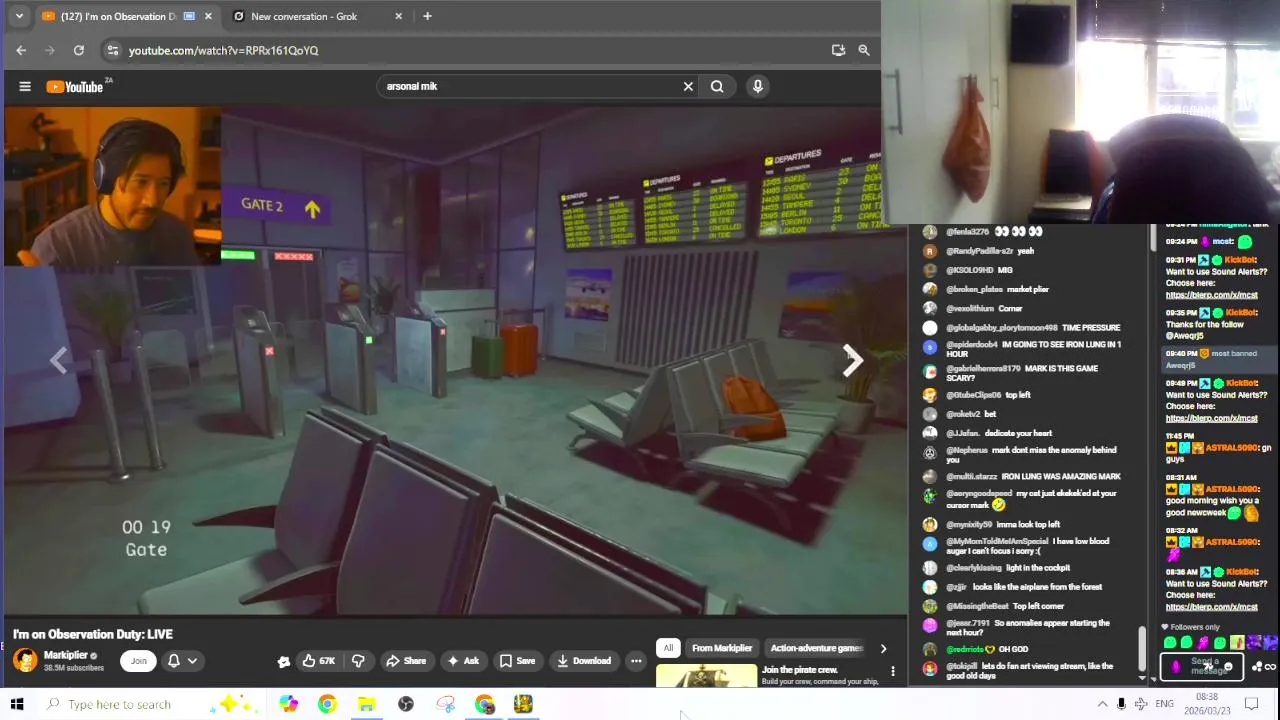Select the From Markiplier filter chip
This screenshot has width=1280, height=720.
pos(721,648)
